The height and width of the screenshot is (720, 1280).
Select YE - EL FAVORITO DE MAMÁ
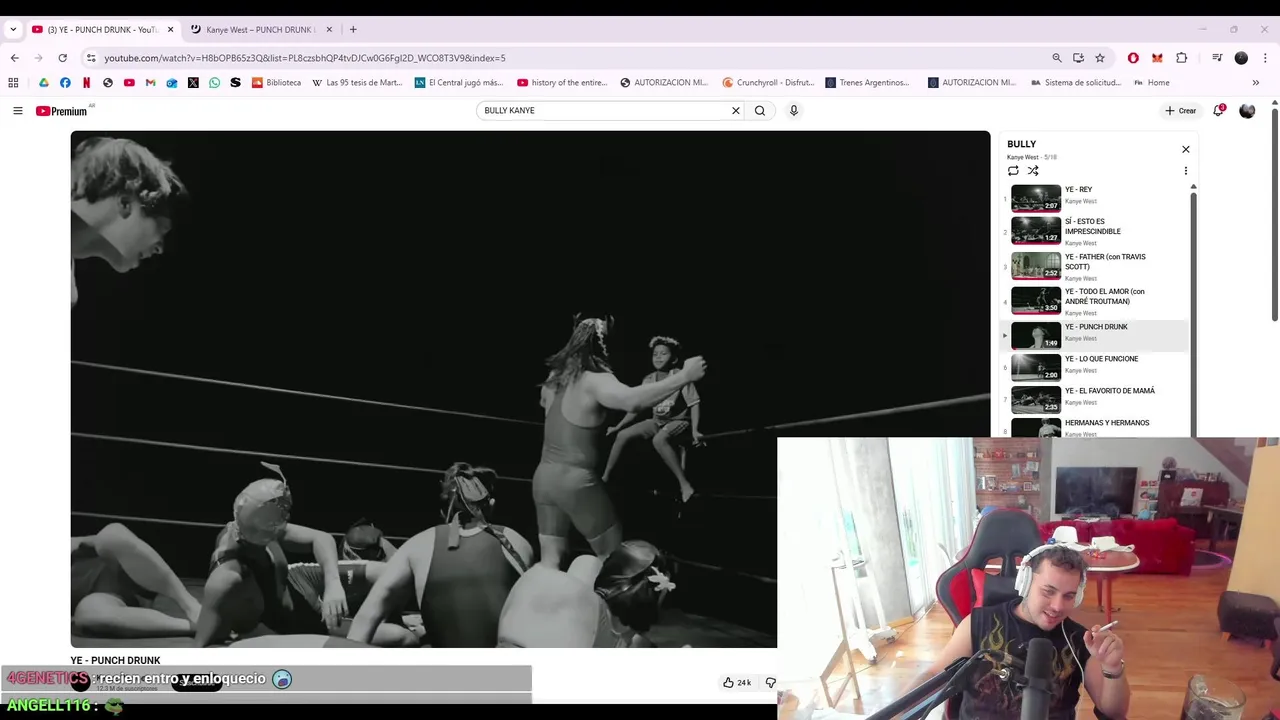1094,399
